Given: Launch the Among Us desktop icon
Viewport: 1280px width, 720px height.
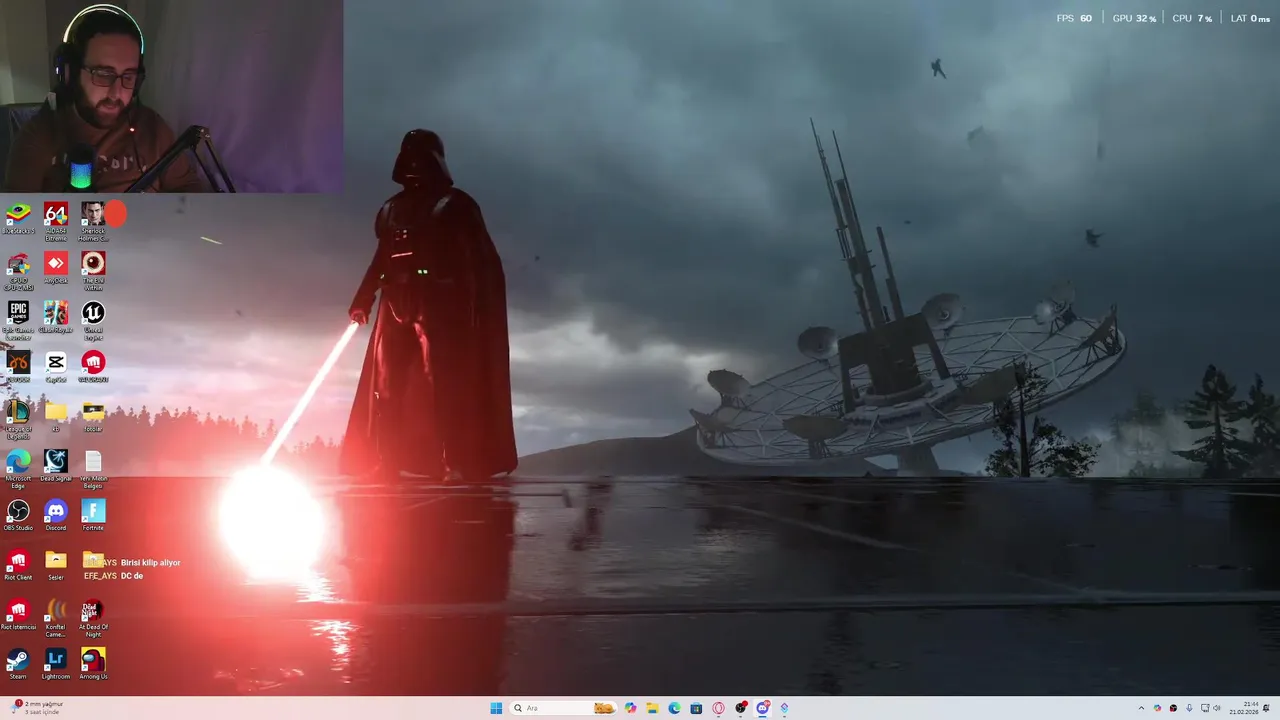Looking at the screenshot, I should [93, 664].
